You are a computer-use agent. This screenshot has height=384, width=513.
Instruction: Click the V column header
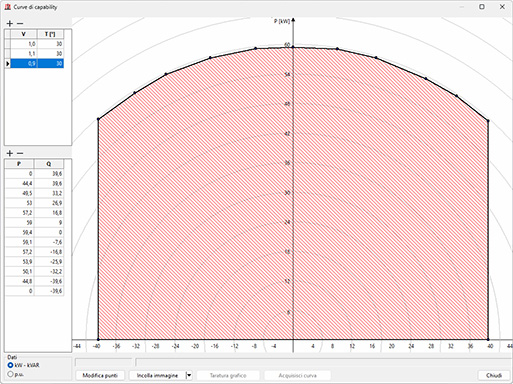24,34
